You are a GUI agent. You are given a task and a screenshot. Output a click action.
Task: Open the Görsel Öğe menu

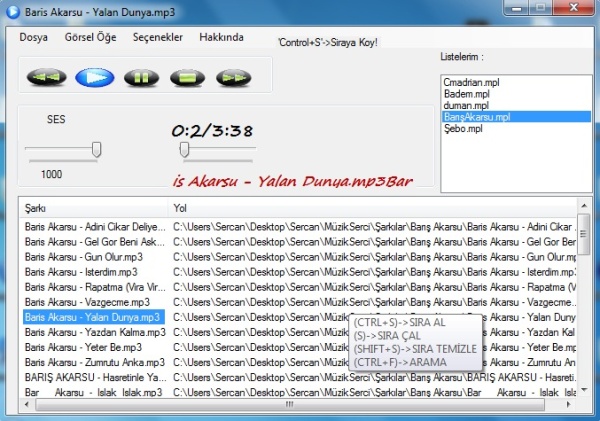click(90, 37)
